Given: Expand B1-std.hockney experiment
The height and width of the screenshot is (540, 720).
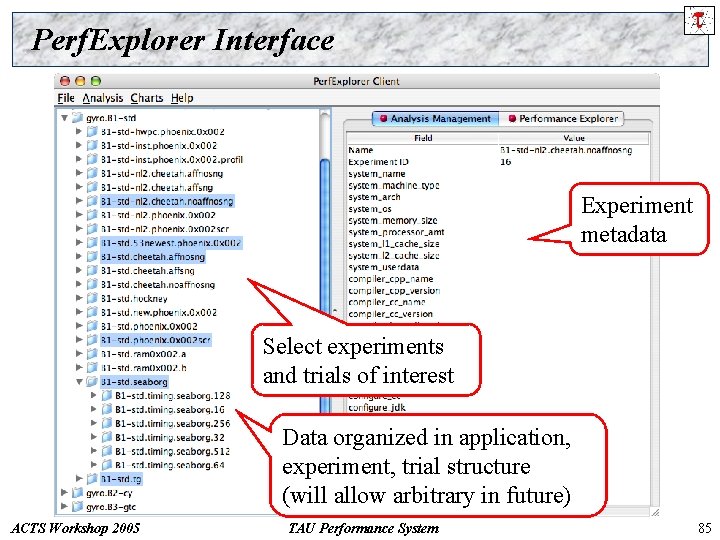Looking at the screenshot, I should pos(79,298).
